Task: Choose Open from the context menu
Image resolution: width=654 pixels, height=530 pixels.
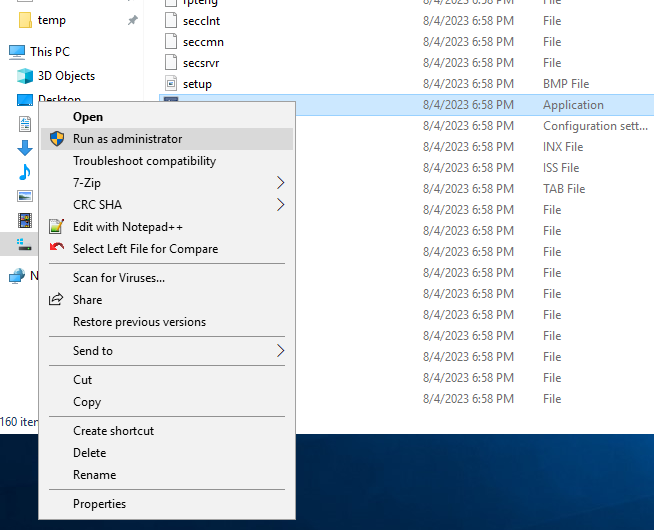Action: [167, 117]
